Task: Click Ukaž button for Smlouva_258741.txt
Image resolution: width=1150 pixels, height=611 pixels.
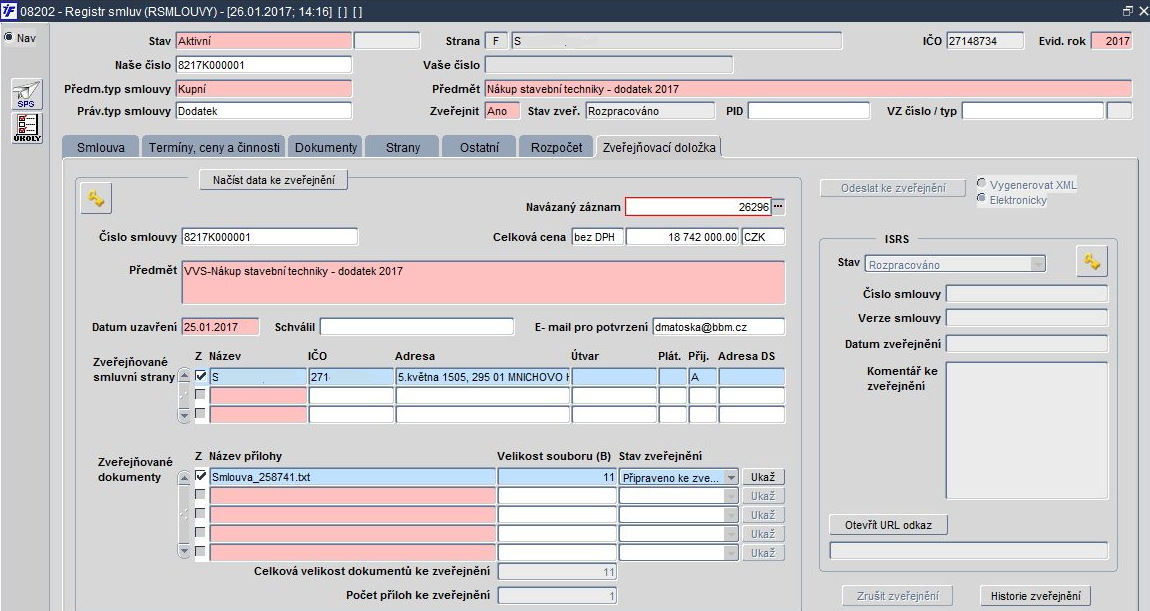Action: (763, 478)
